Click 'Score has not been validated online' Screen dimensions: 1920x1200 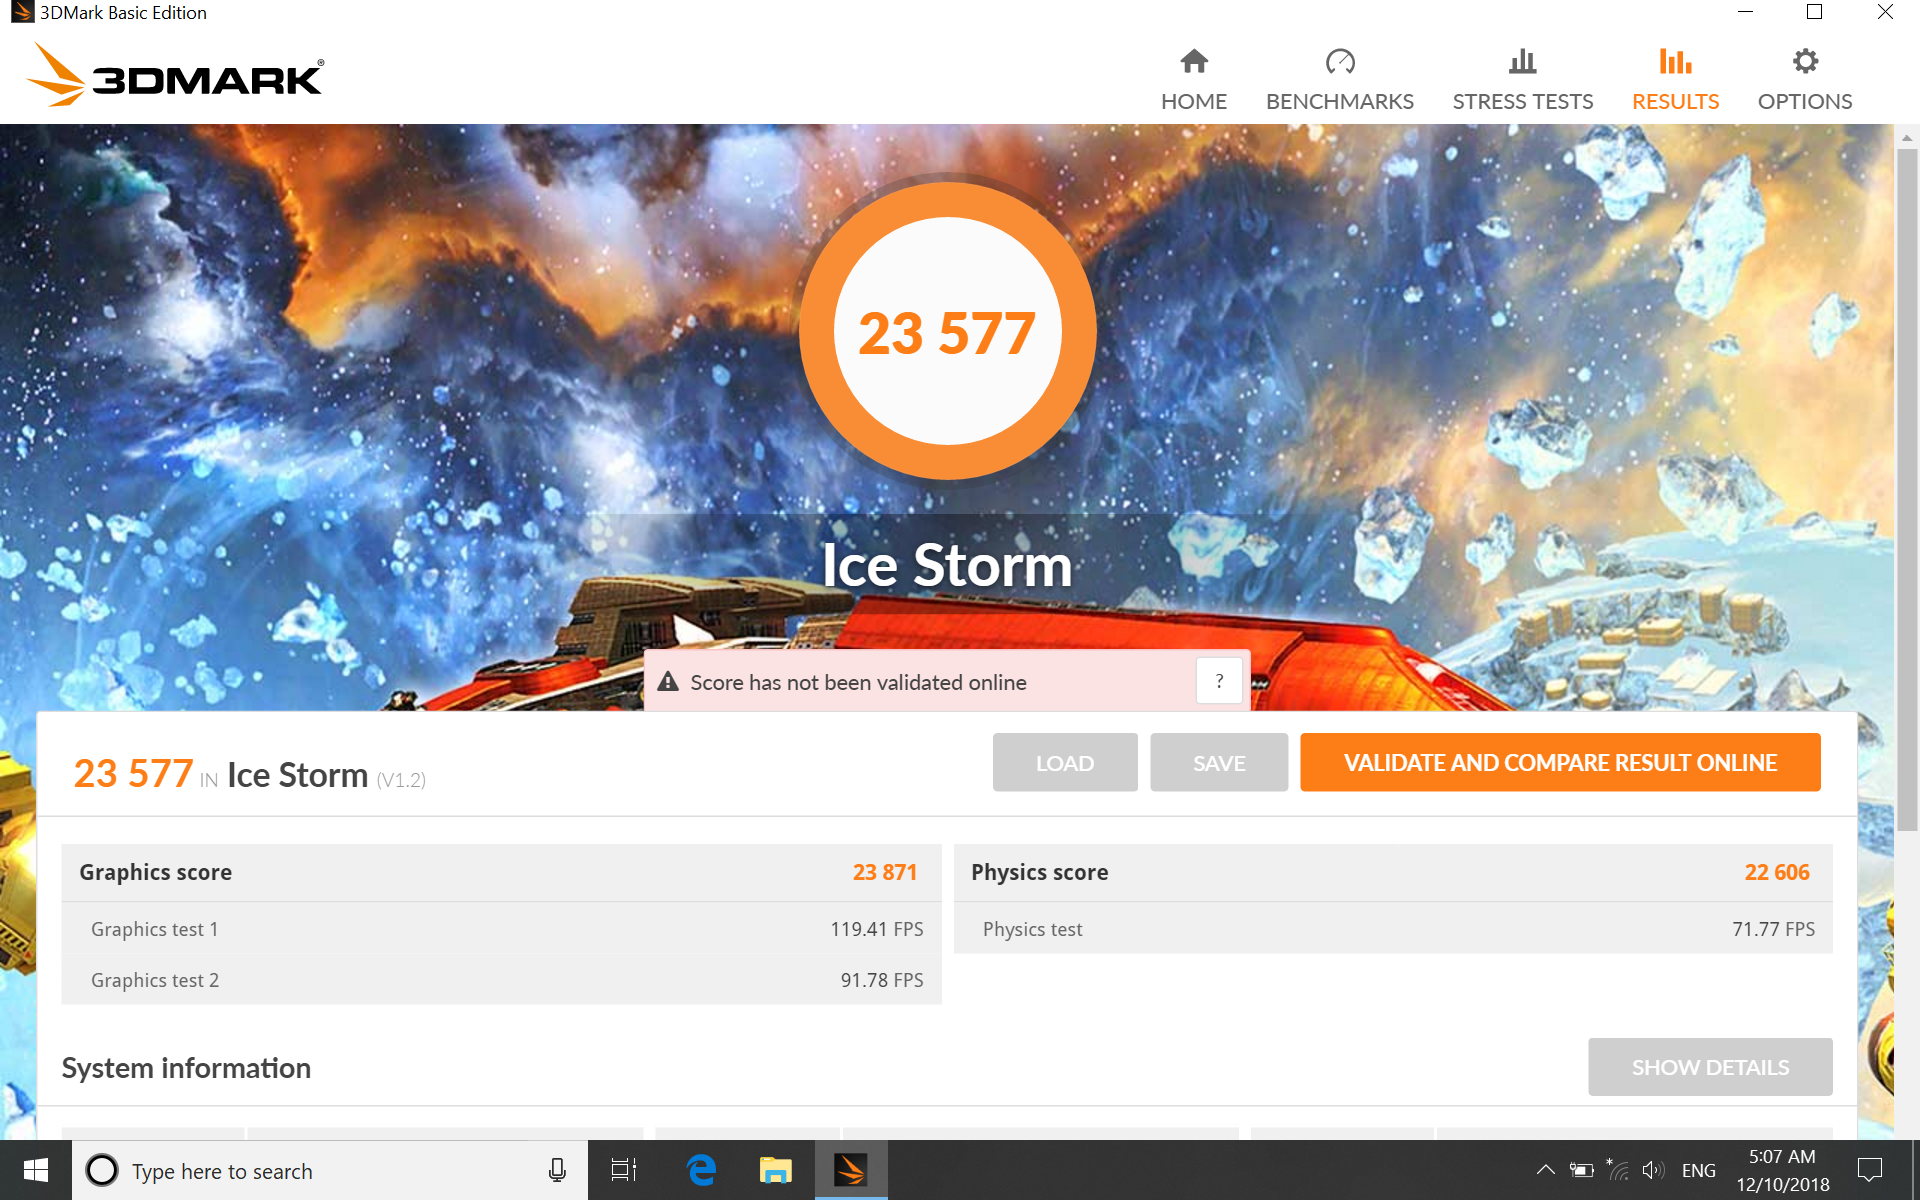click(858, 682)
